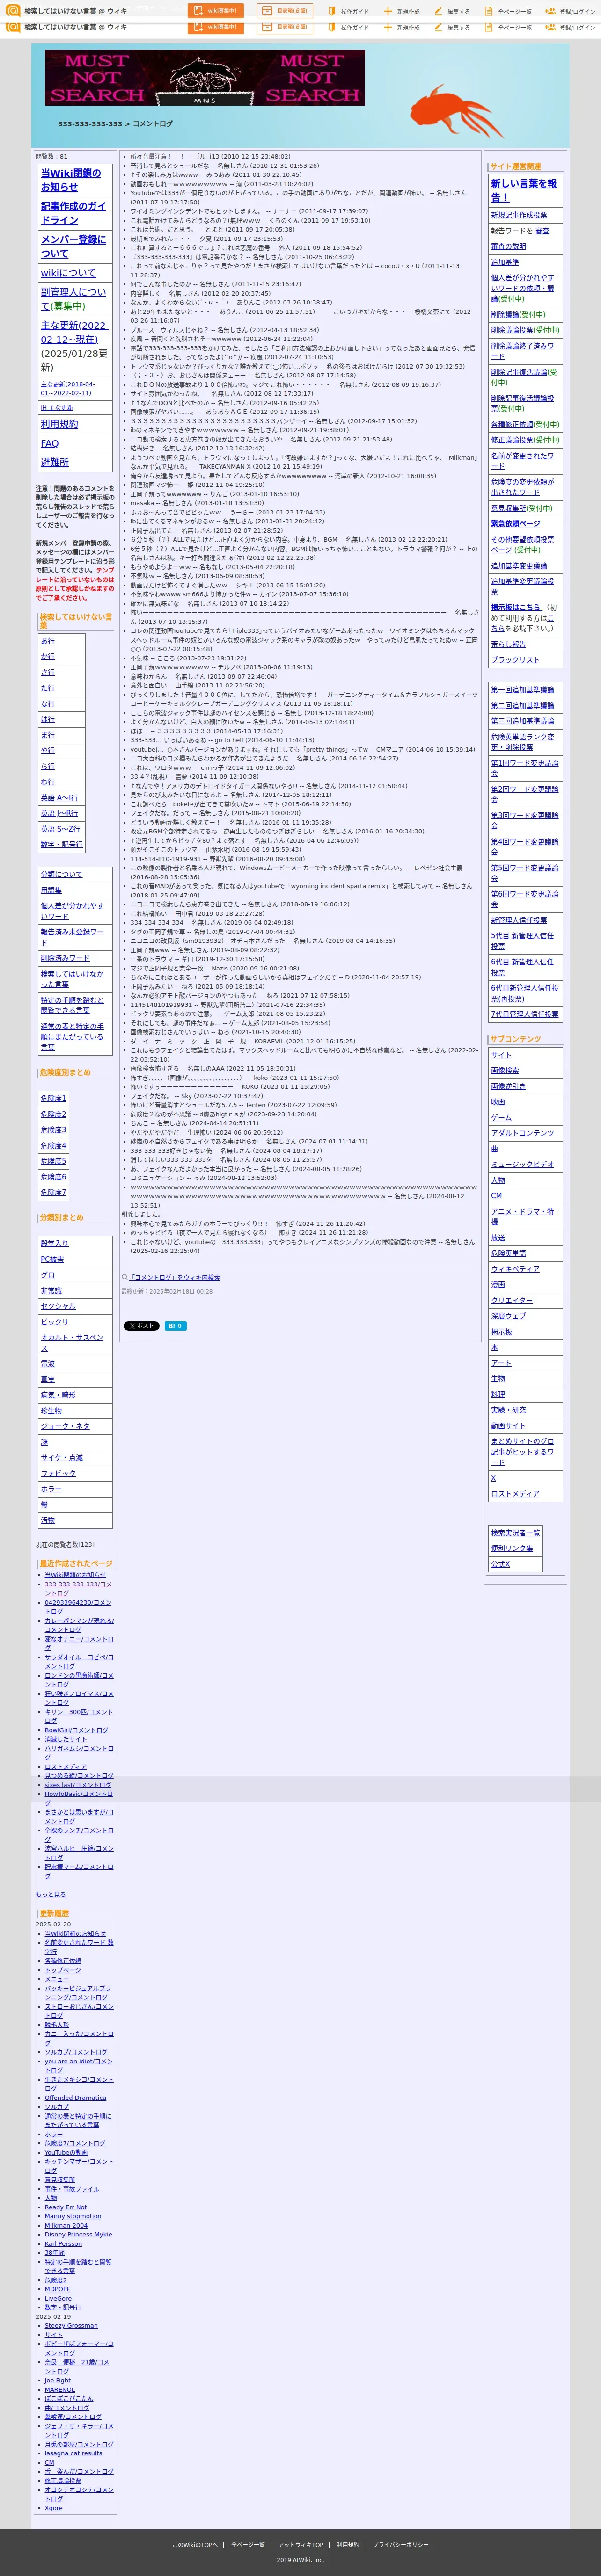Open PC被害 category link

[x=52, y=1259]
